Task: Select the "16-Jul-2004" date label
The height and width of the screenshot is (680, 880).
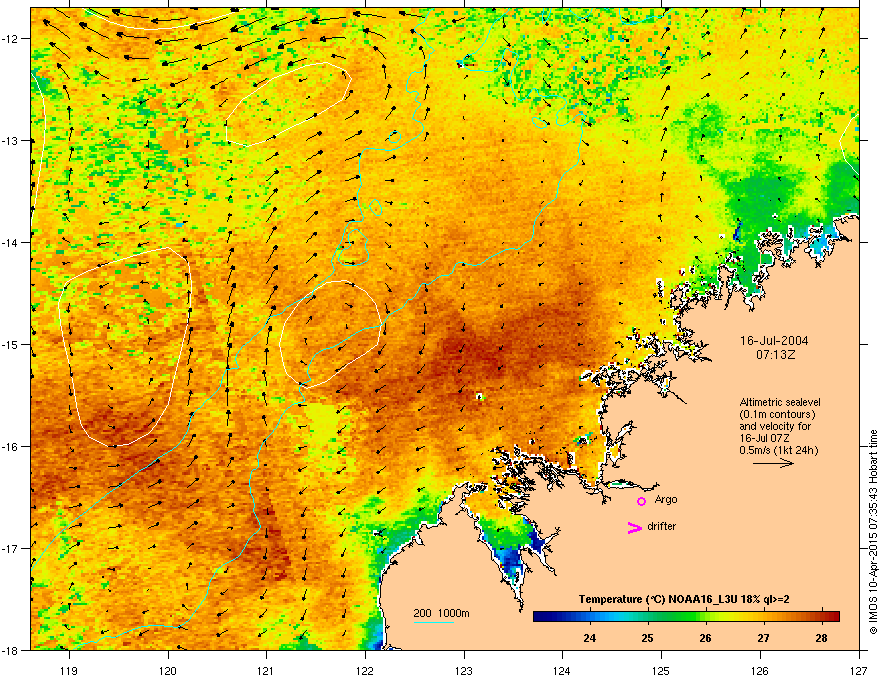Action: pyautogui.click(x=774, y=341)
